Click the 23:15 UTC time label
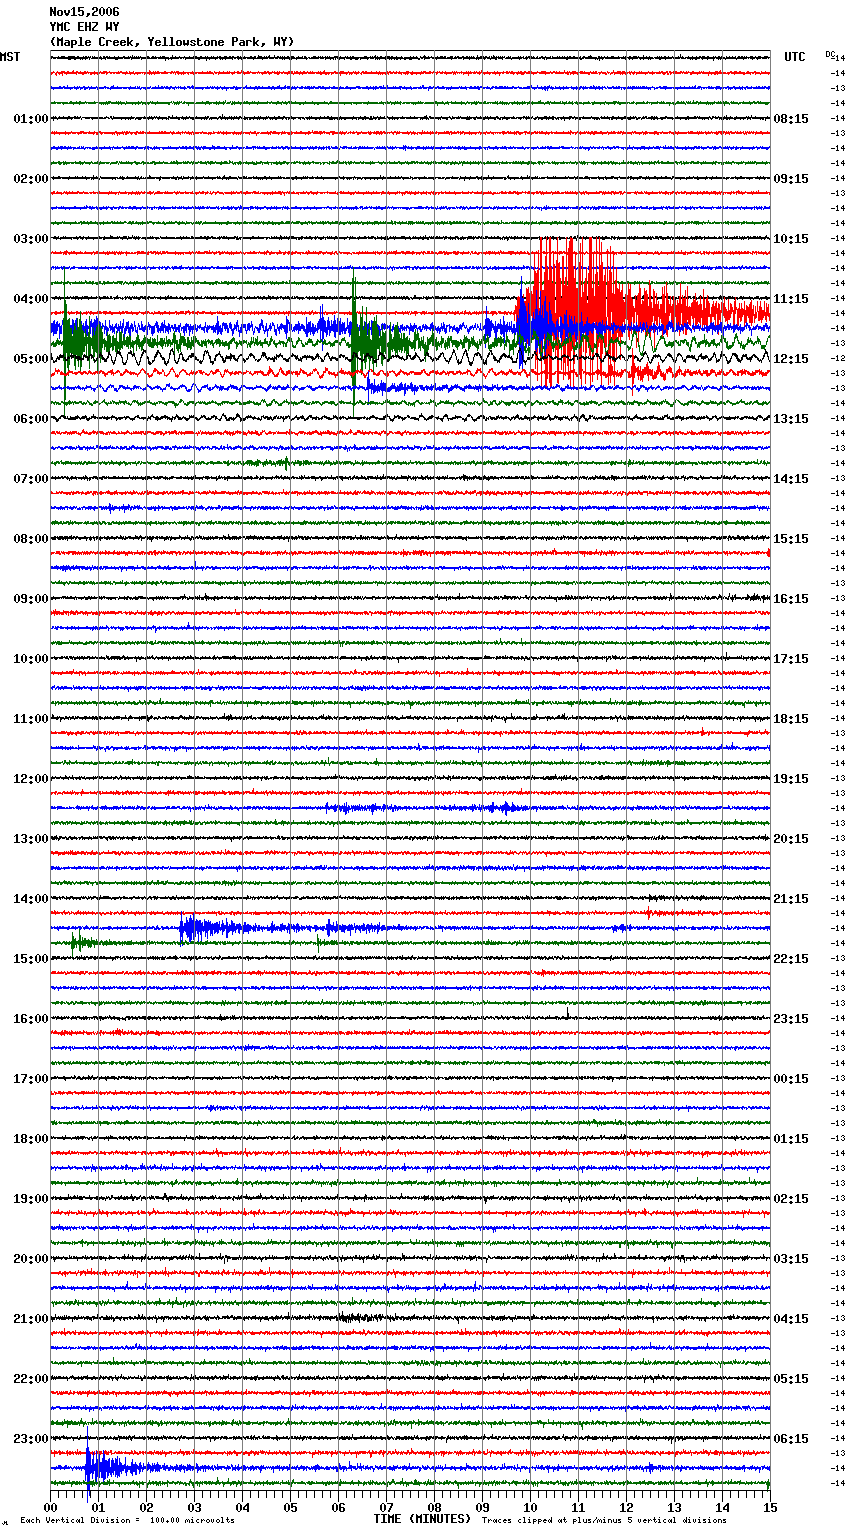The height and width of the screenshot is (1534, 850). tap(791, 1019)
